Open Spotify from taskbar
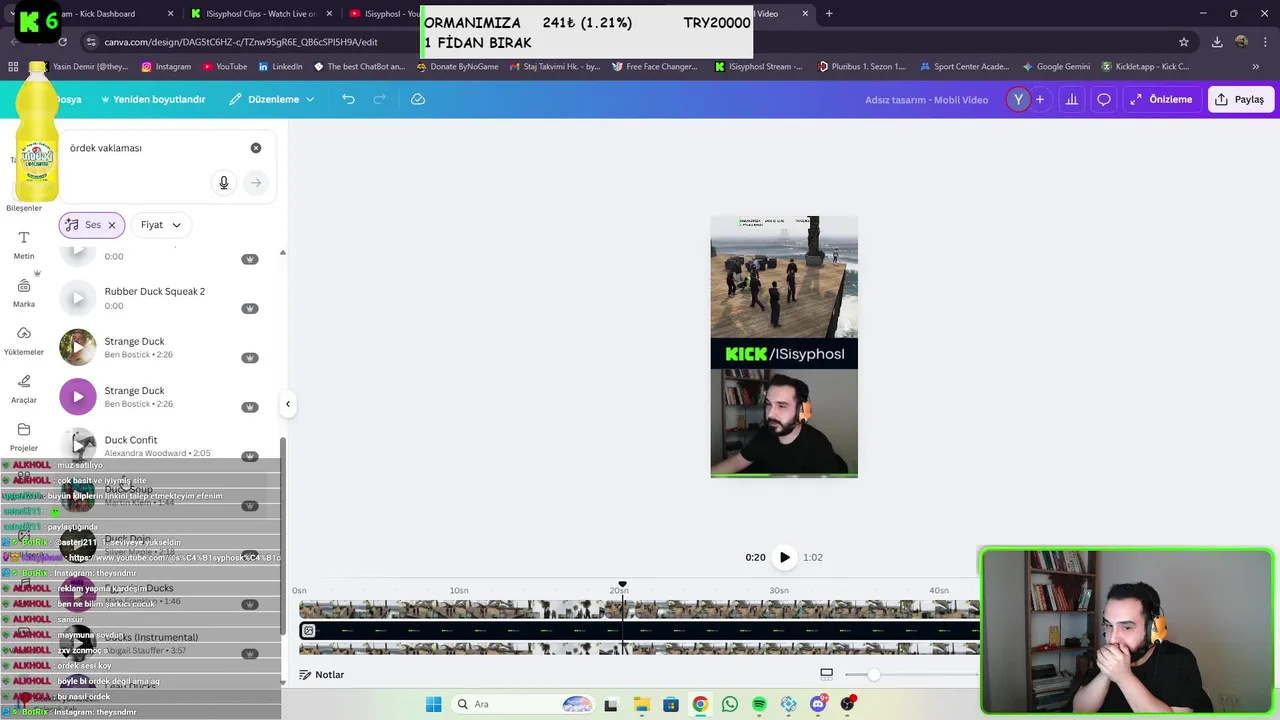1280x720 pixels. point(759,704)
